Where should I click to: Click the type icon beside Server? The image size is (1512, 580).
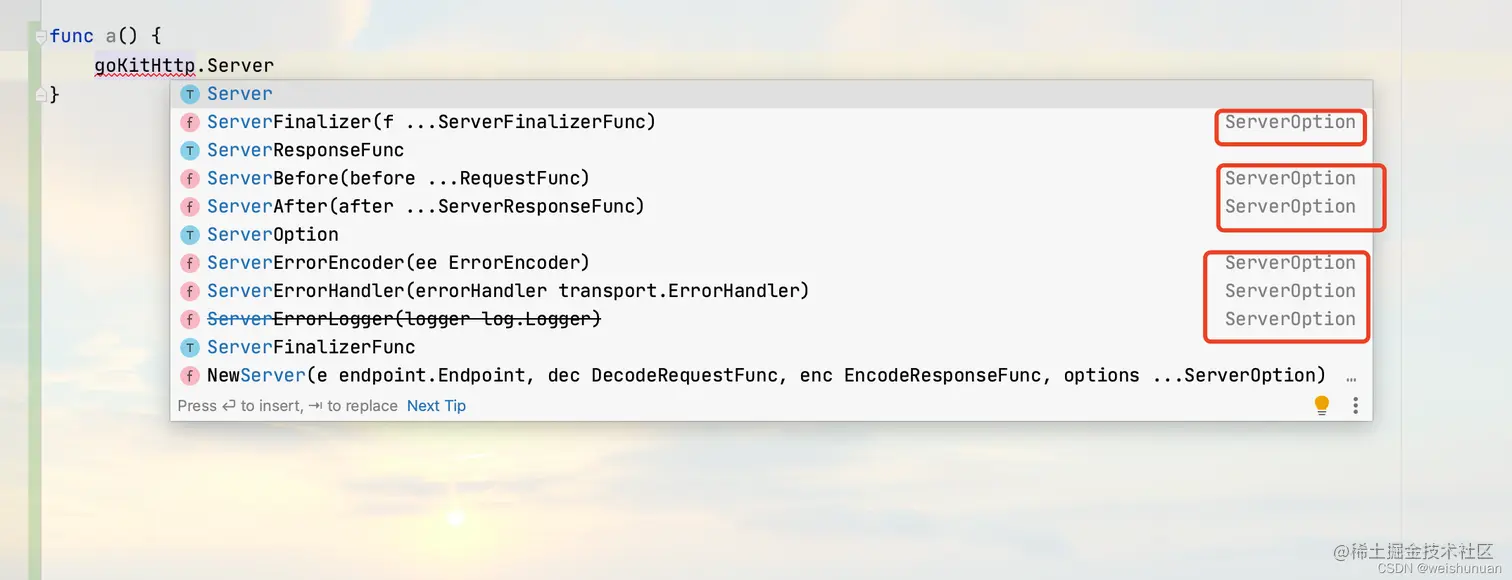(x=190, y=94)
